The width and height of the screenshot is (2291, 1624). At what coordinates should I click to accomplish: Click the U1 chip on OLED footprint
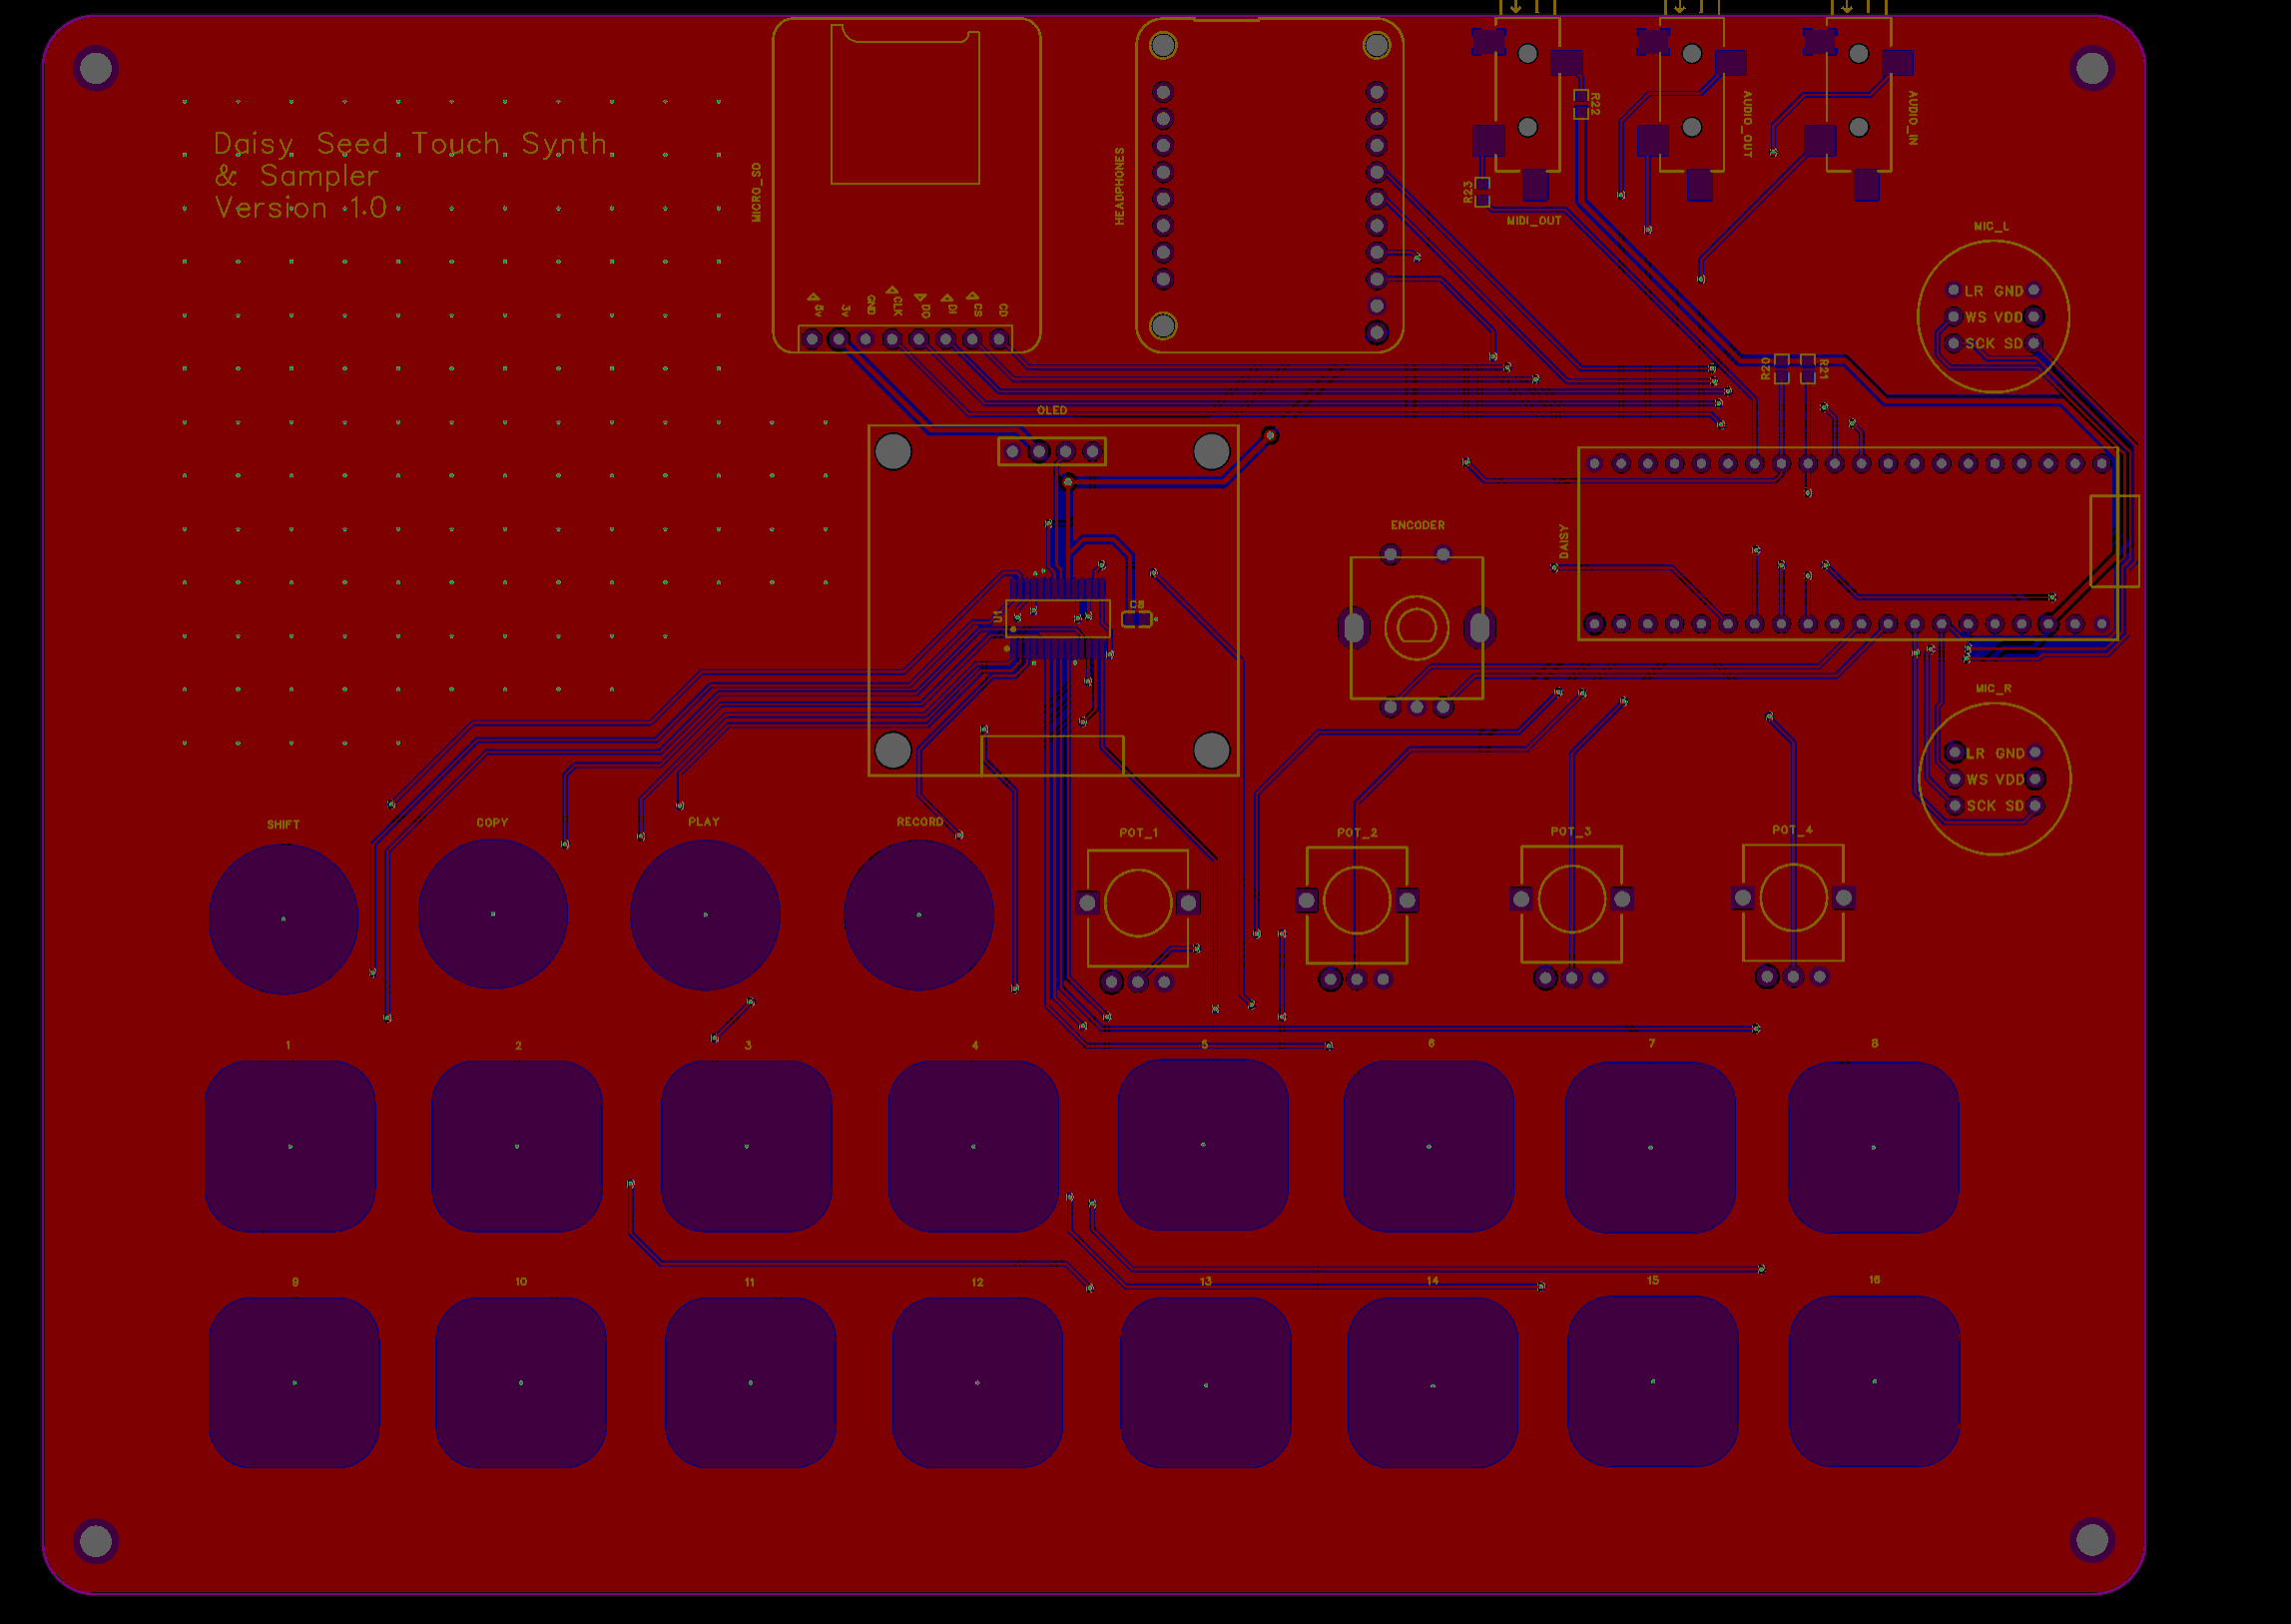(x=1058, y=618)
